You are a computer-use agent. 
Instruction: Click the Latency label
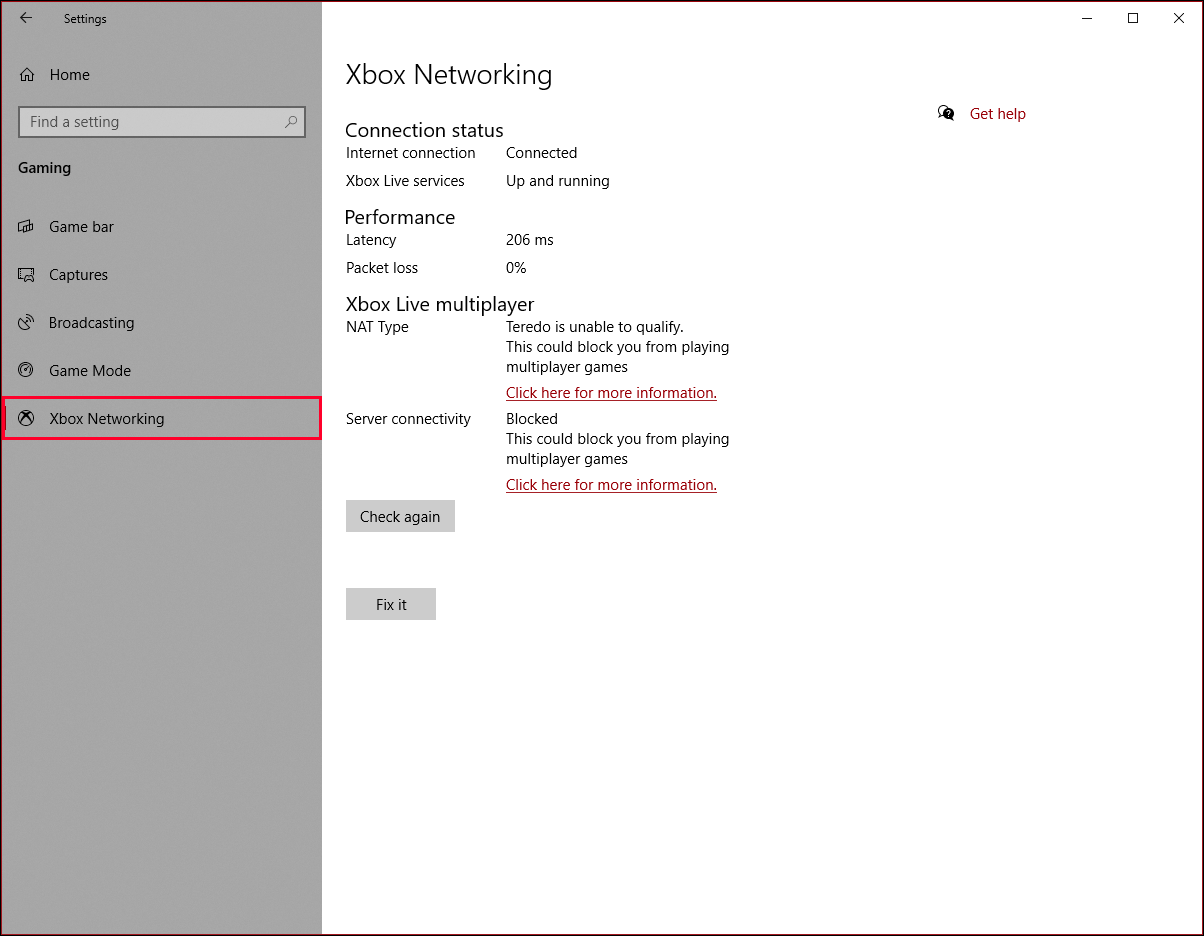pos(371,240)
